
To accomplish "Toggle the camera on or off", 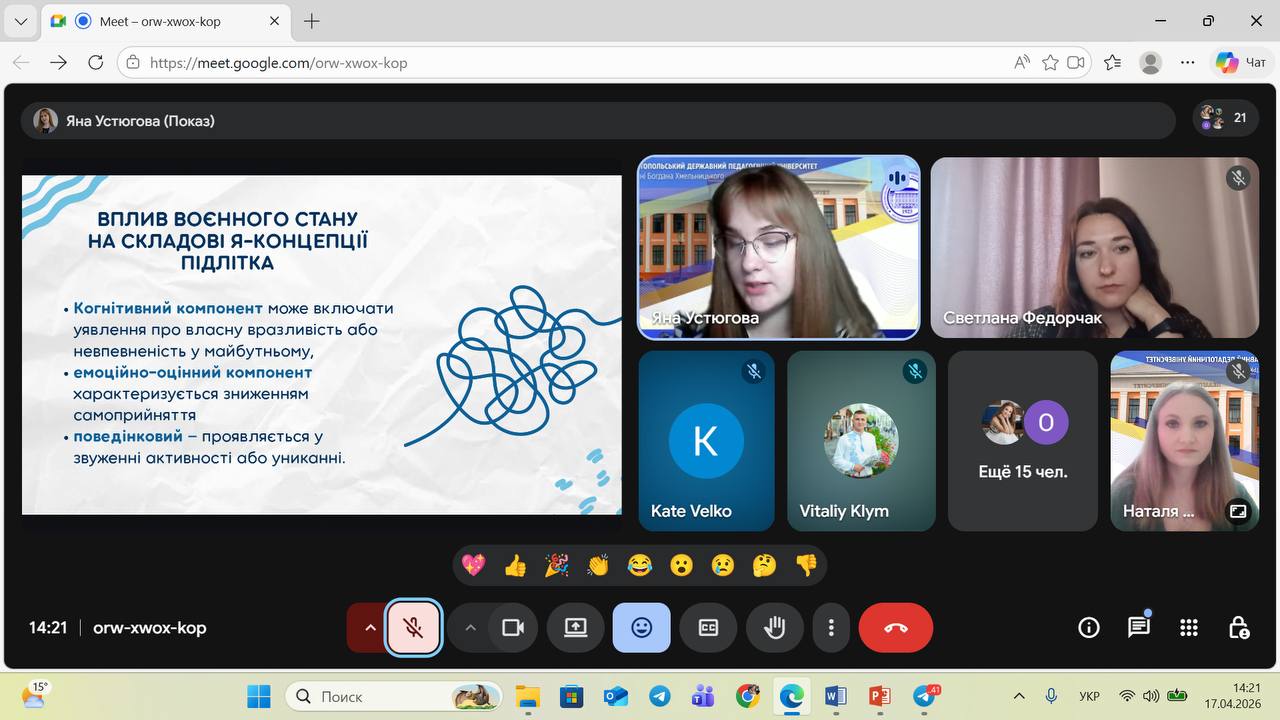I will tap(513, 628).
